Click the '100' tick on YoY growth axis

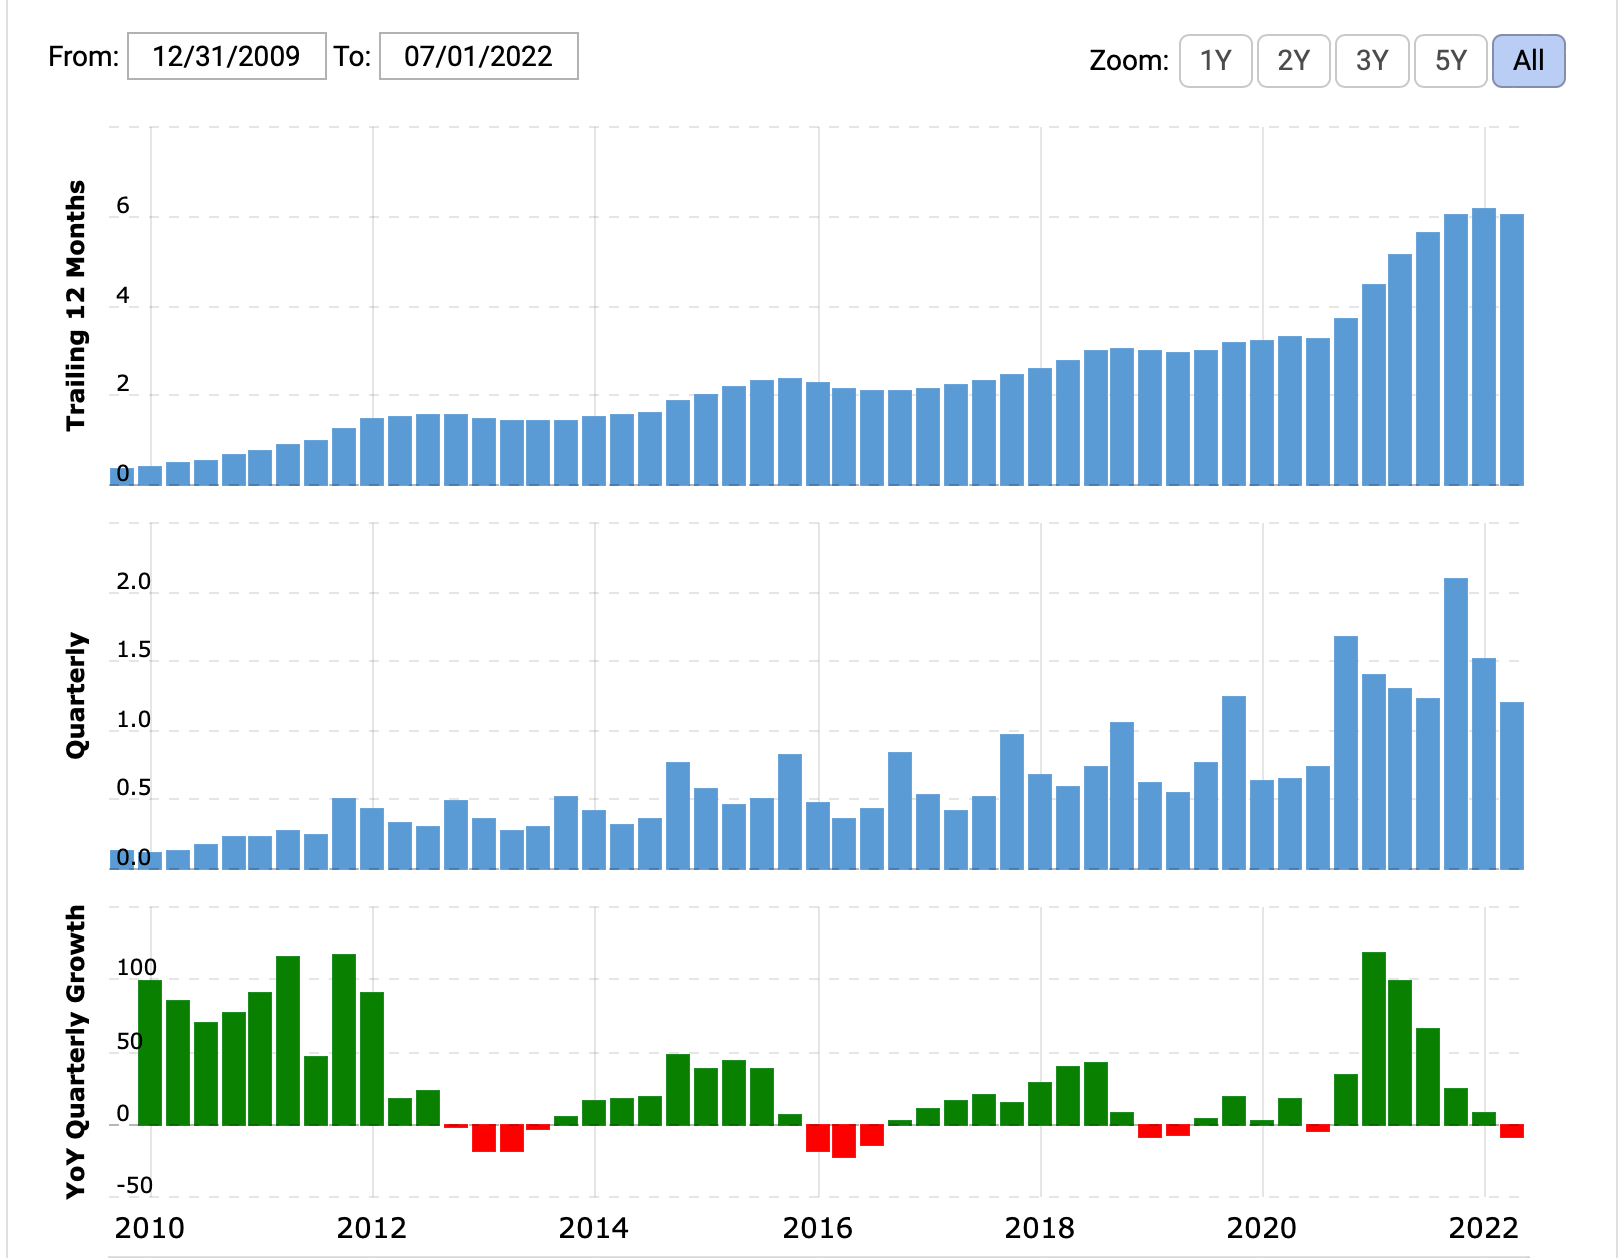137,968
